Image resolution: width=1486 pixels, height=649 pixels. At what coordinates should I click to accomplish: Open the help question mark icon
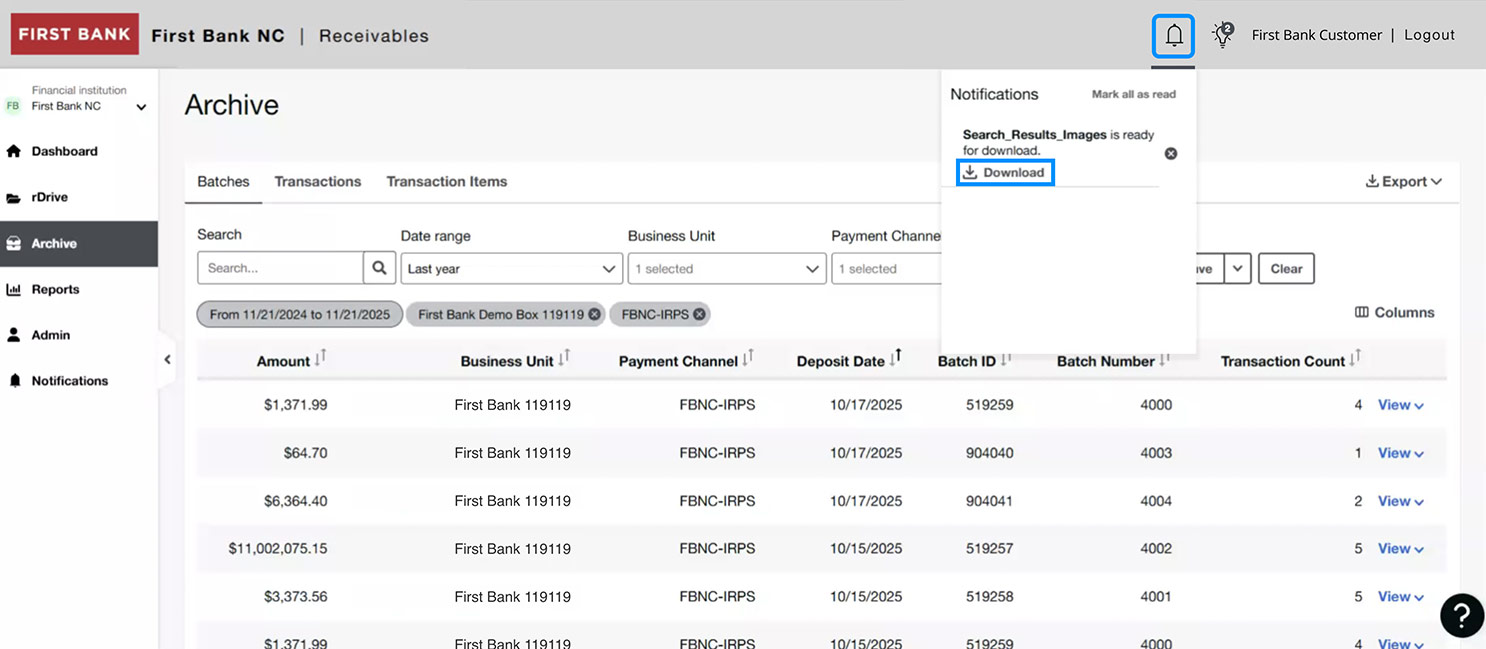tap(1461, 615)
